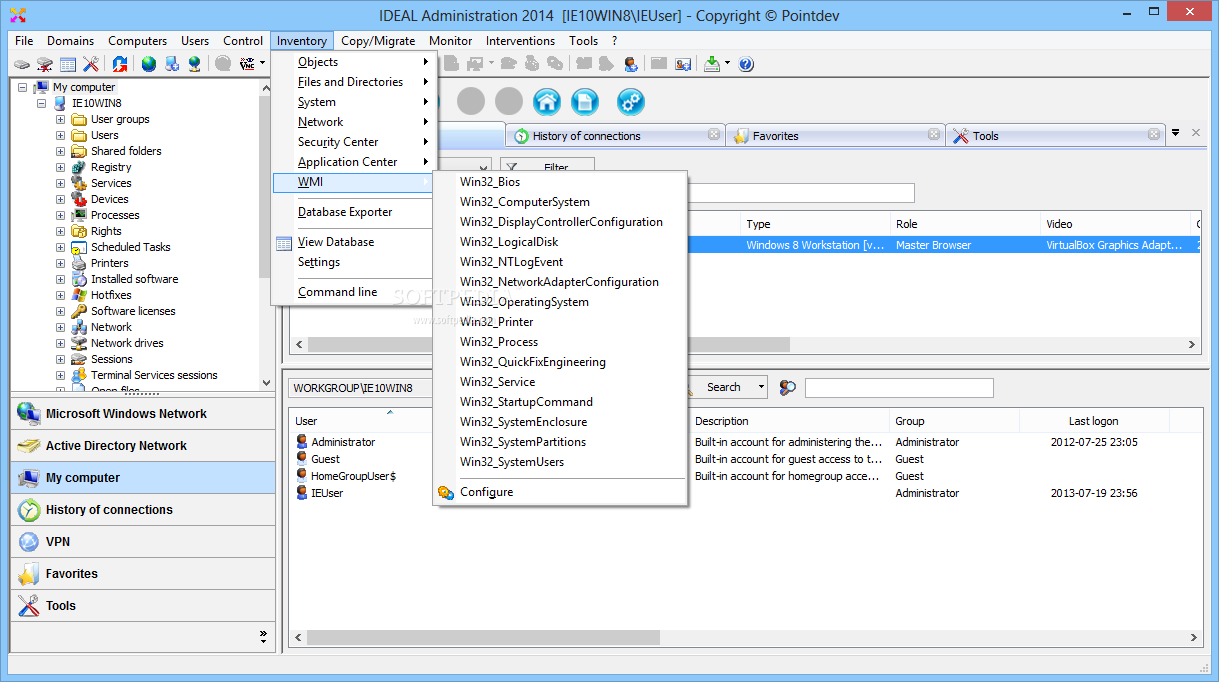Show more sidebar buttons via chevron
This screenshot has width=1219, height=682.
(x=263, y=635)
